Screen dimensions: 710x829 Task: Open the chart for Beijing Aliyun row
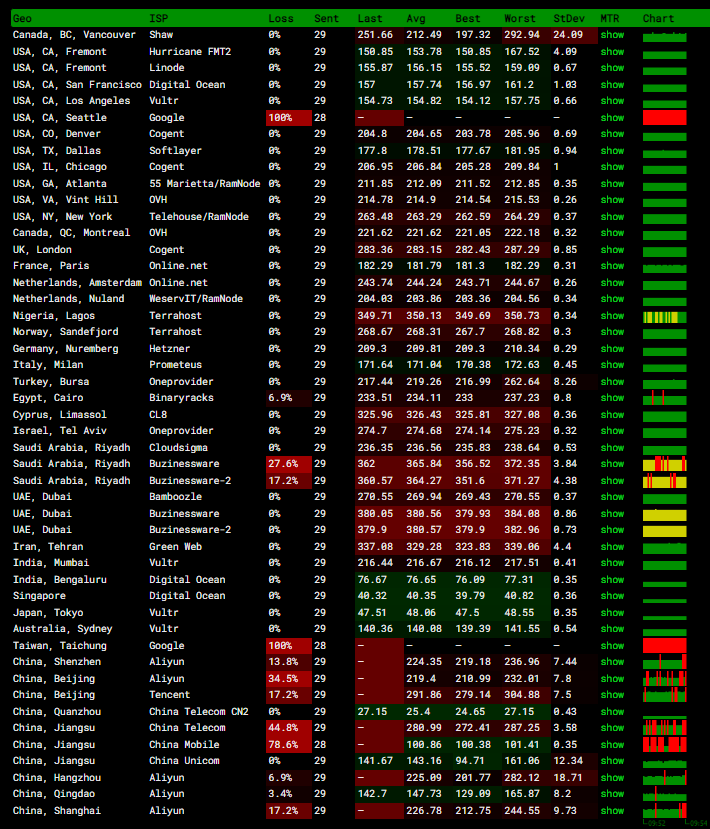665,678
